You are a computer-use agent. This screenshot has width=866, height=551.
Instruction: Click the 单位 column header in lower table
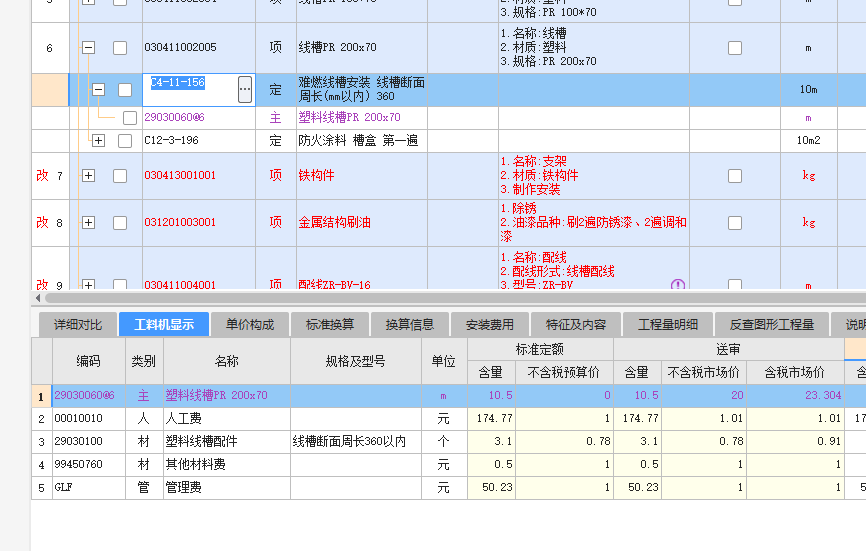[443, 361]
